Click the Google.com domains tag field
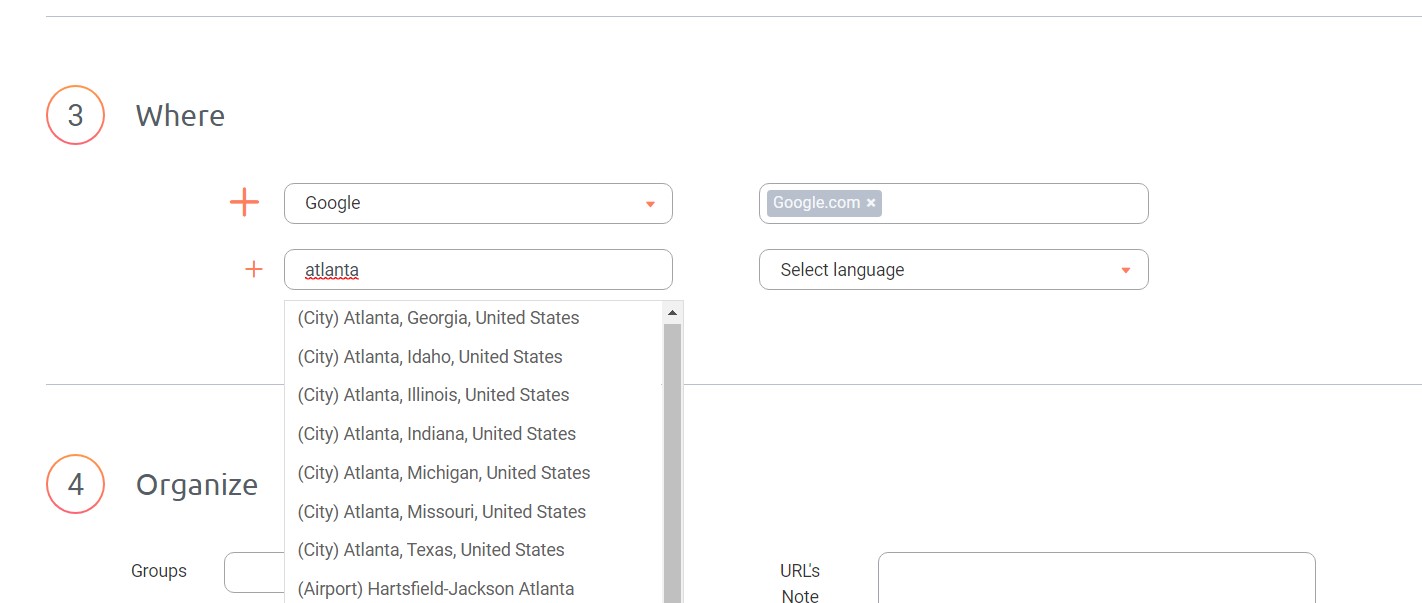 click(953, 203)
